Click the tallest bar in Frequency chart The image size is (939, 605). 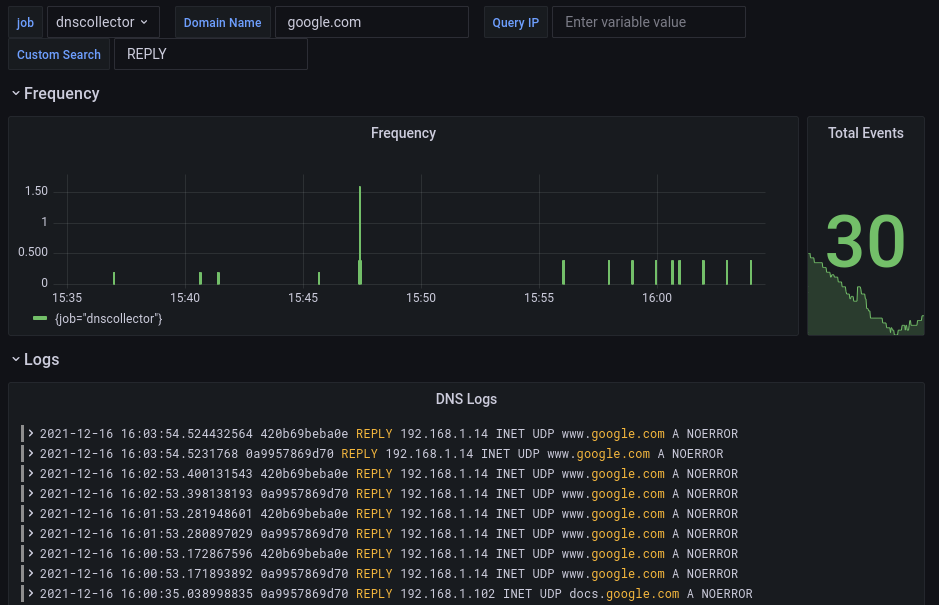coord(360,230)
